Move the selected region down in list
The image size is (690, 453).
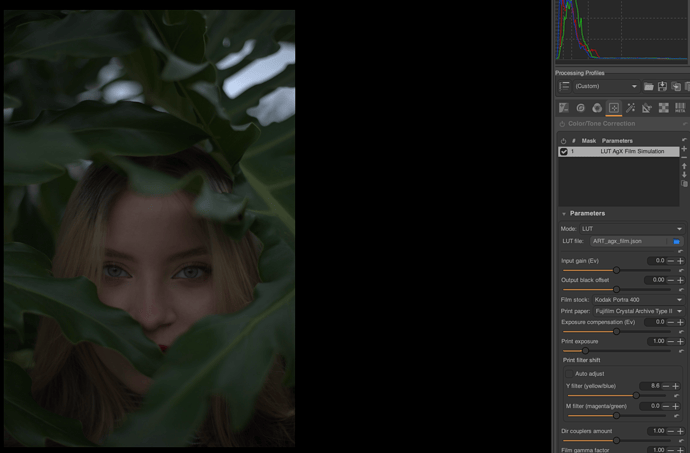coord(684,175)
